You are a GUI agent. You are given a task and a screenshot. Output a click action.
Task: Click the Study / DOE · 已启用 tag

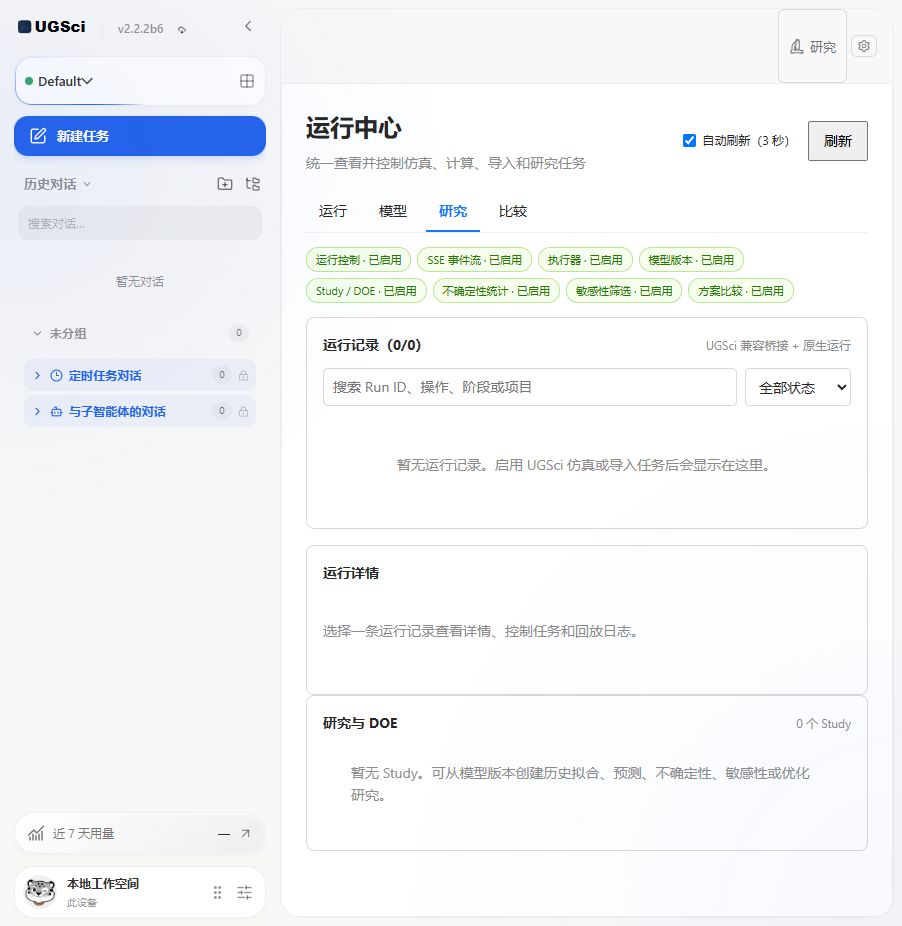[x=366, y=291]
